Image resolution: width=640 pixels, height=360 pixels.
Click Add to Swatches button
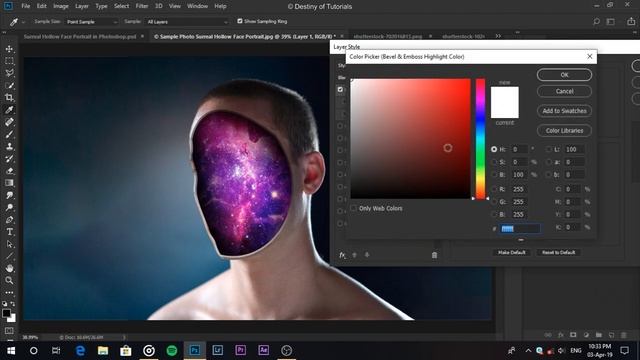pos(564,111)
